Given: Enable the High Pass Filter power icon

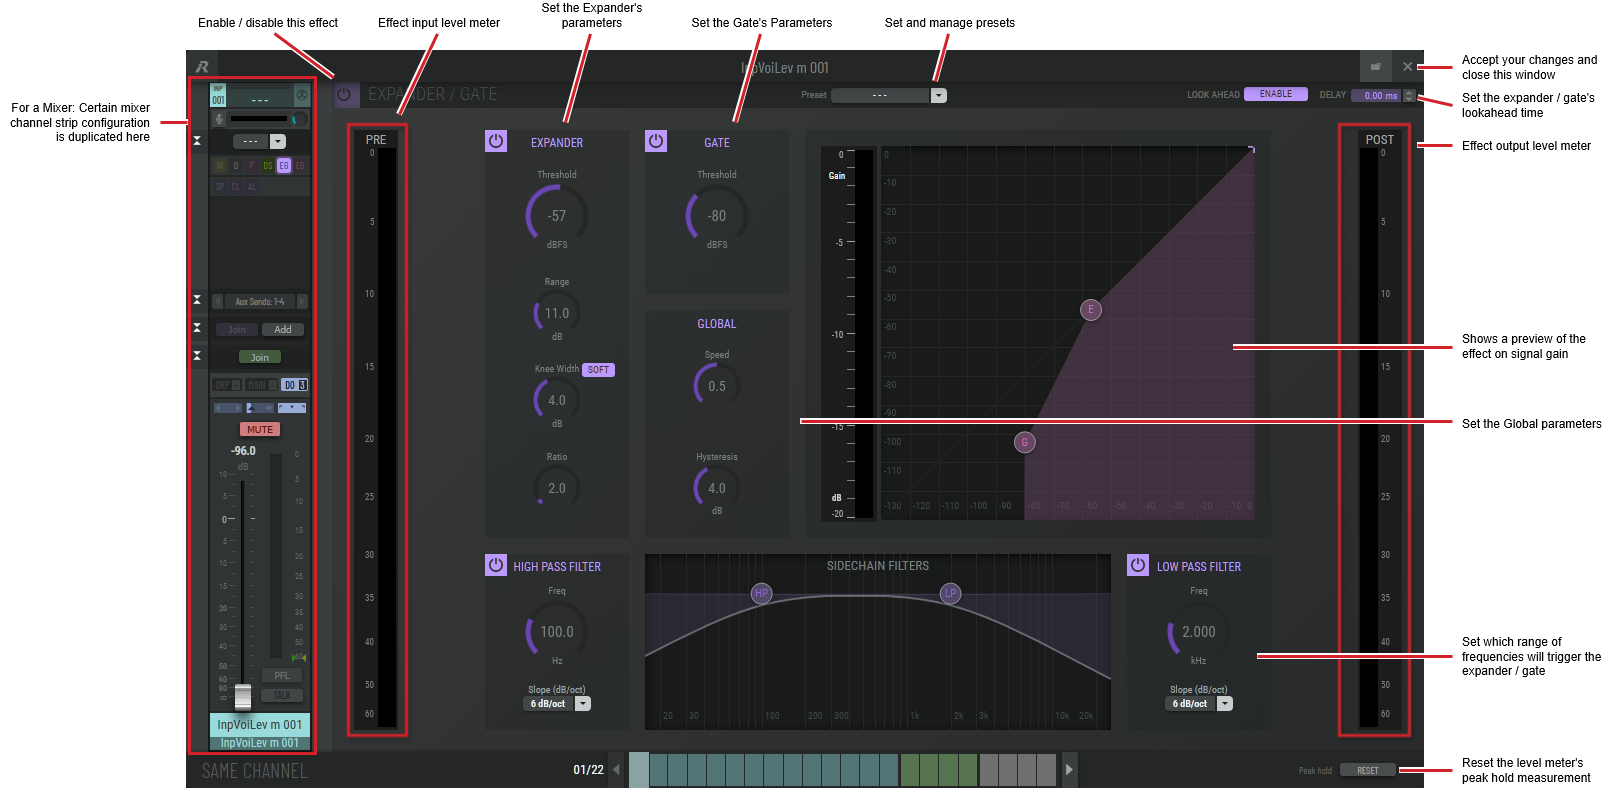Looking at the screenshot, I should pos(496,565).
